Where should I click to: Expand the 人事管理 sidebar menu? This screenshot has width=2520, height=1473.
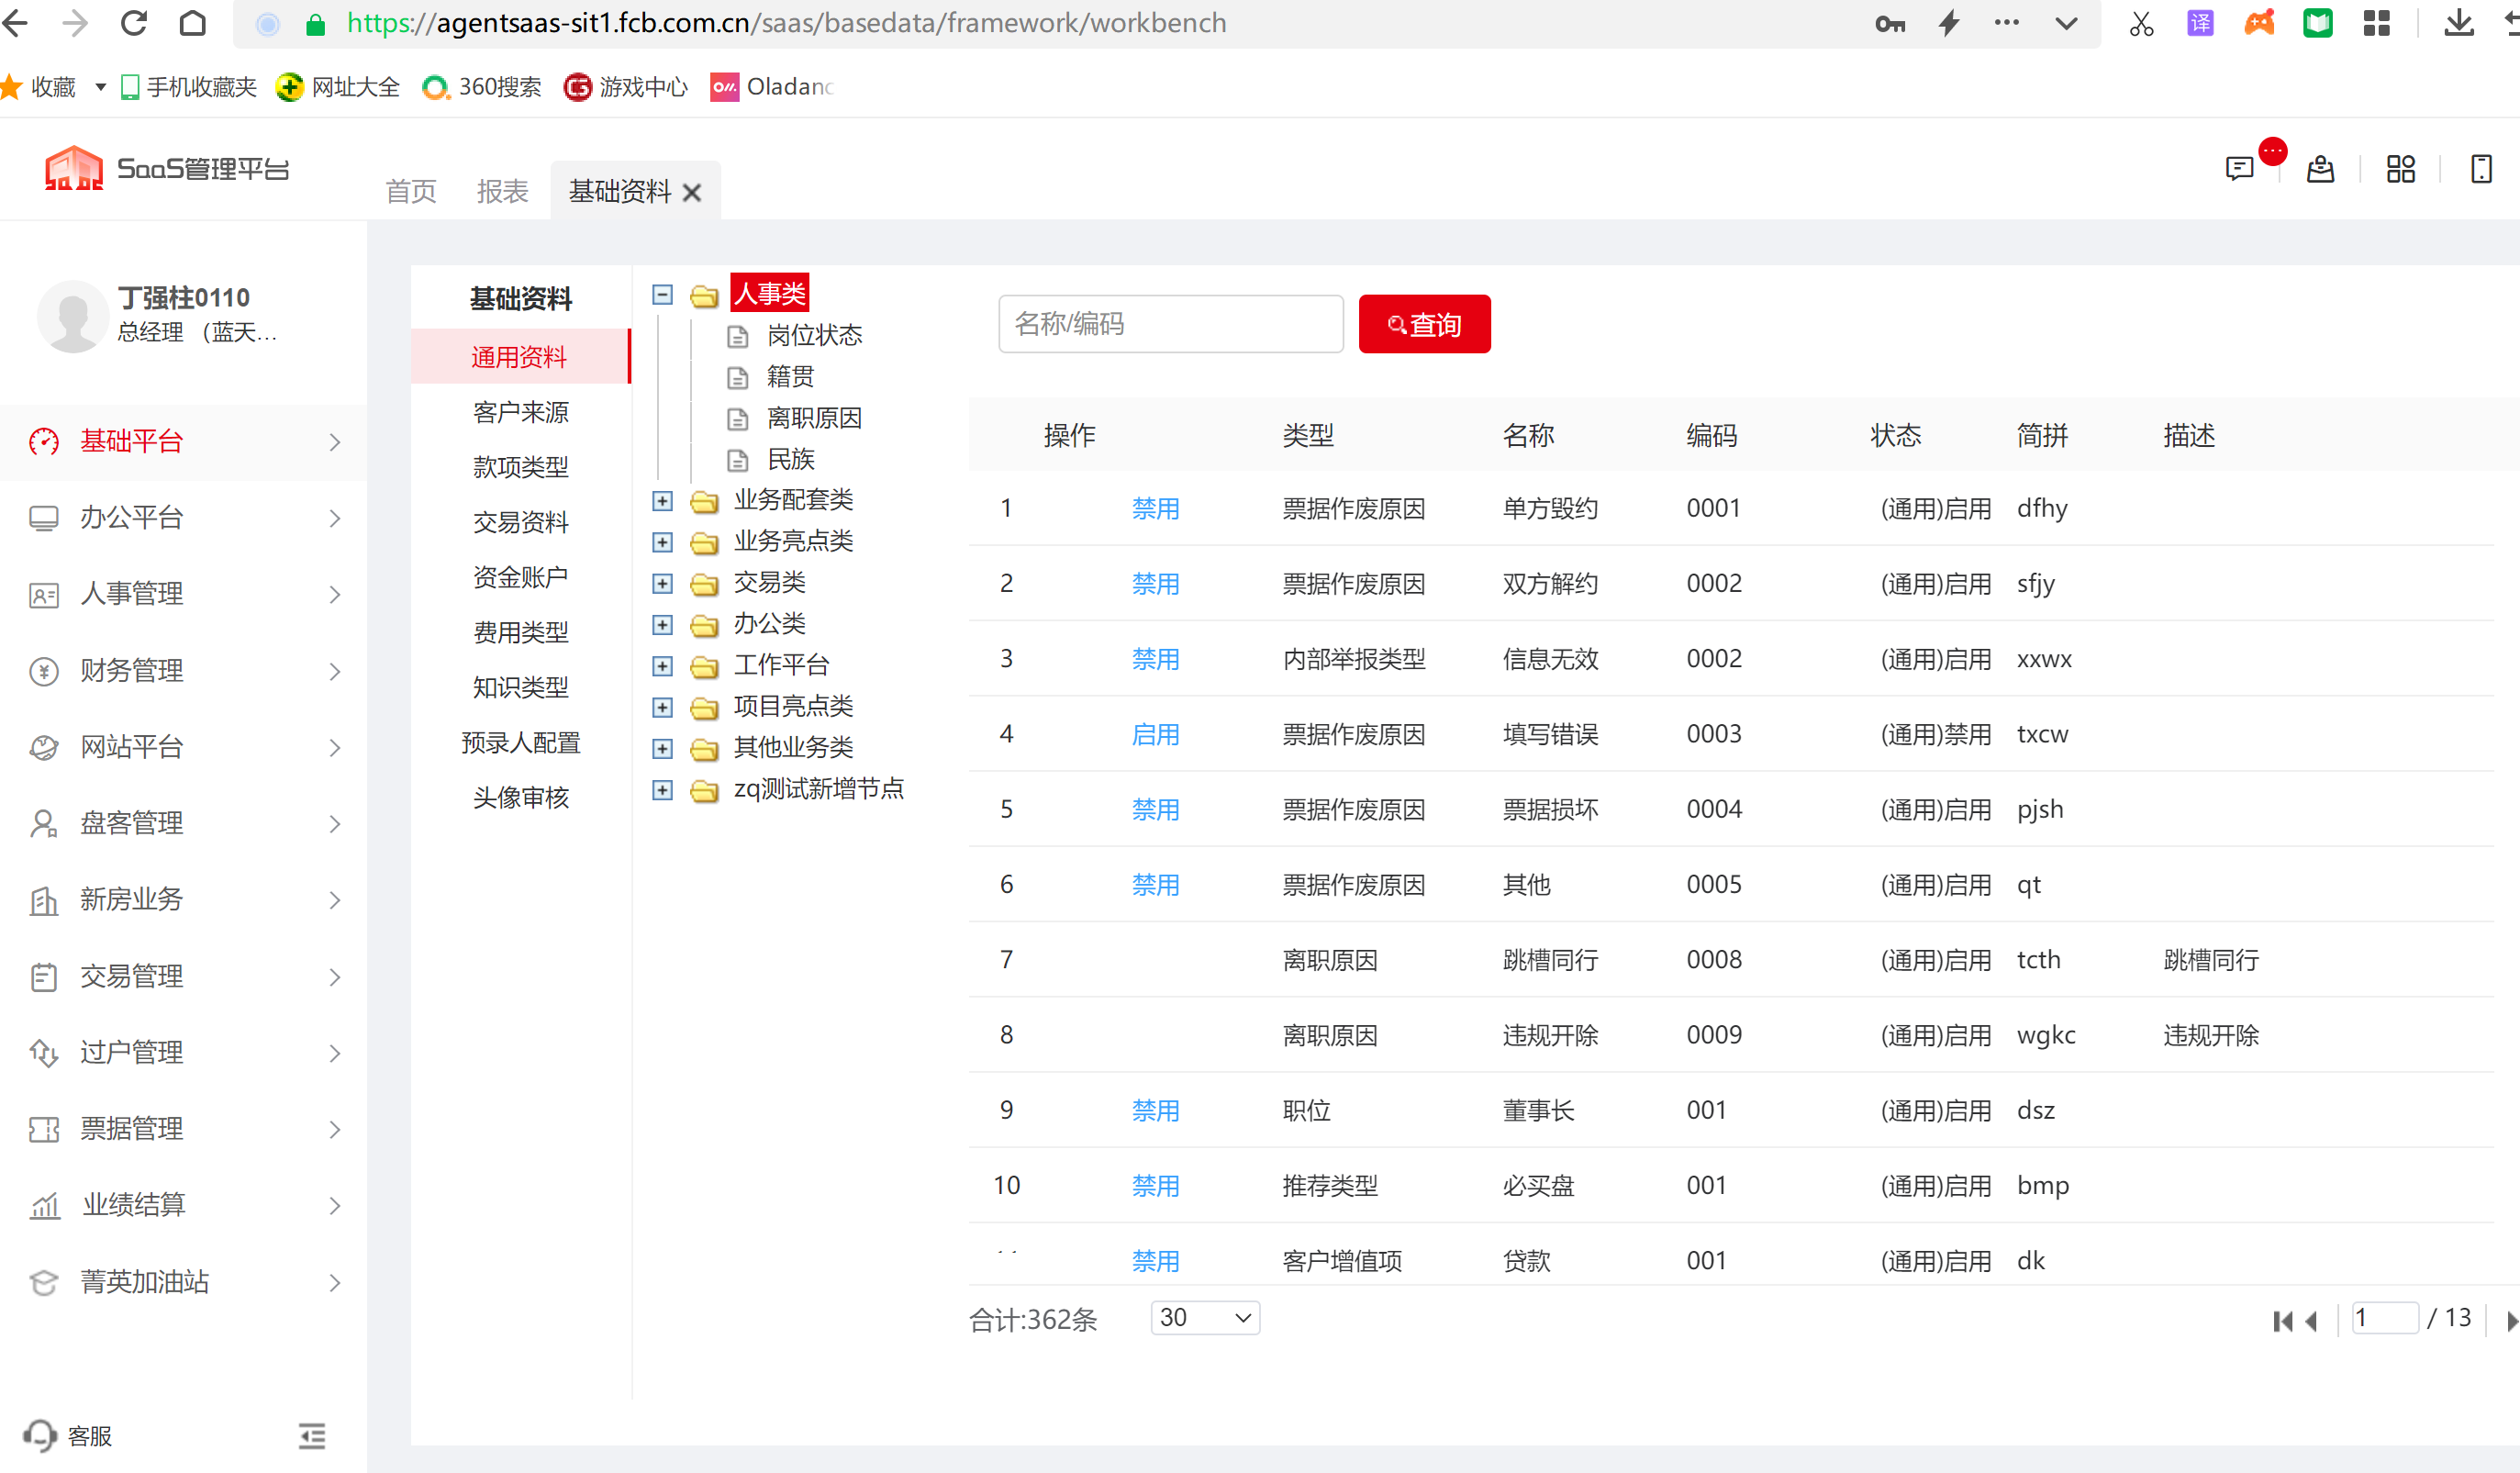[183, 594]
